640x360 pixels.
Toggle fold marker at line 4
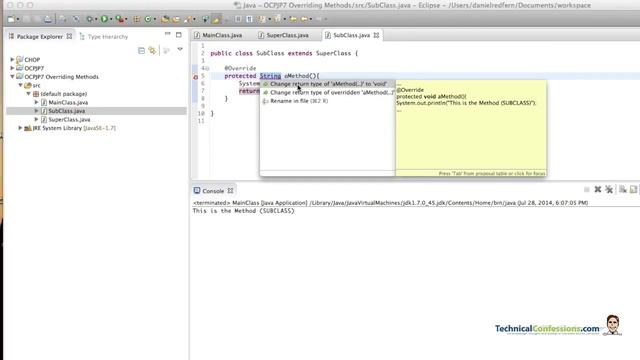pos(207,68)
